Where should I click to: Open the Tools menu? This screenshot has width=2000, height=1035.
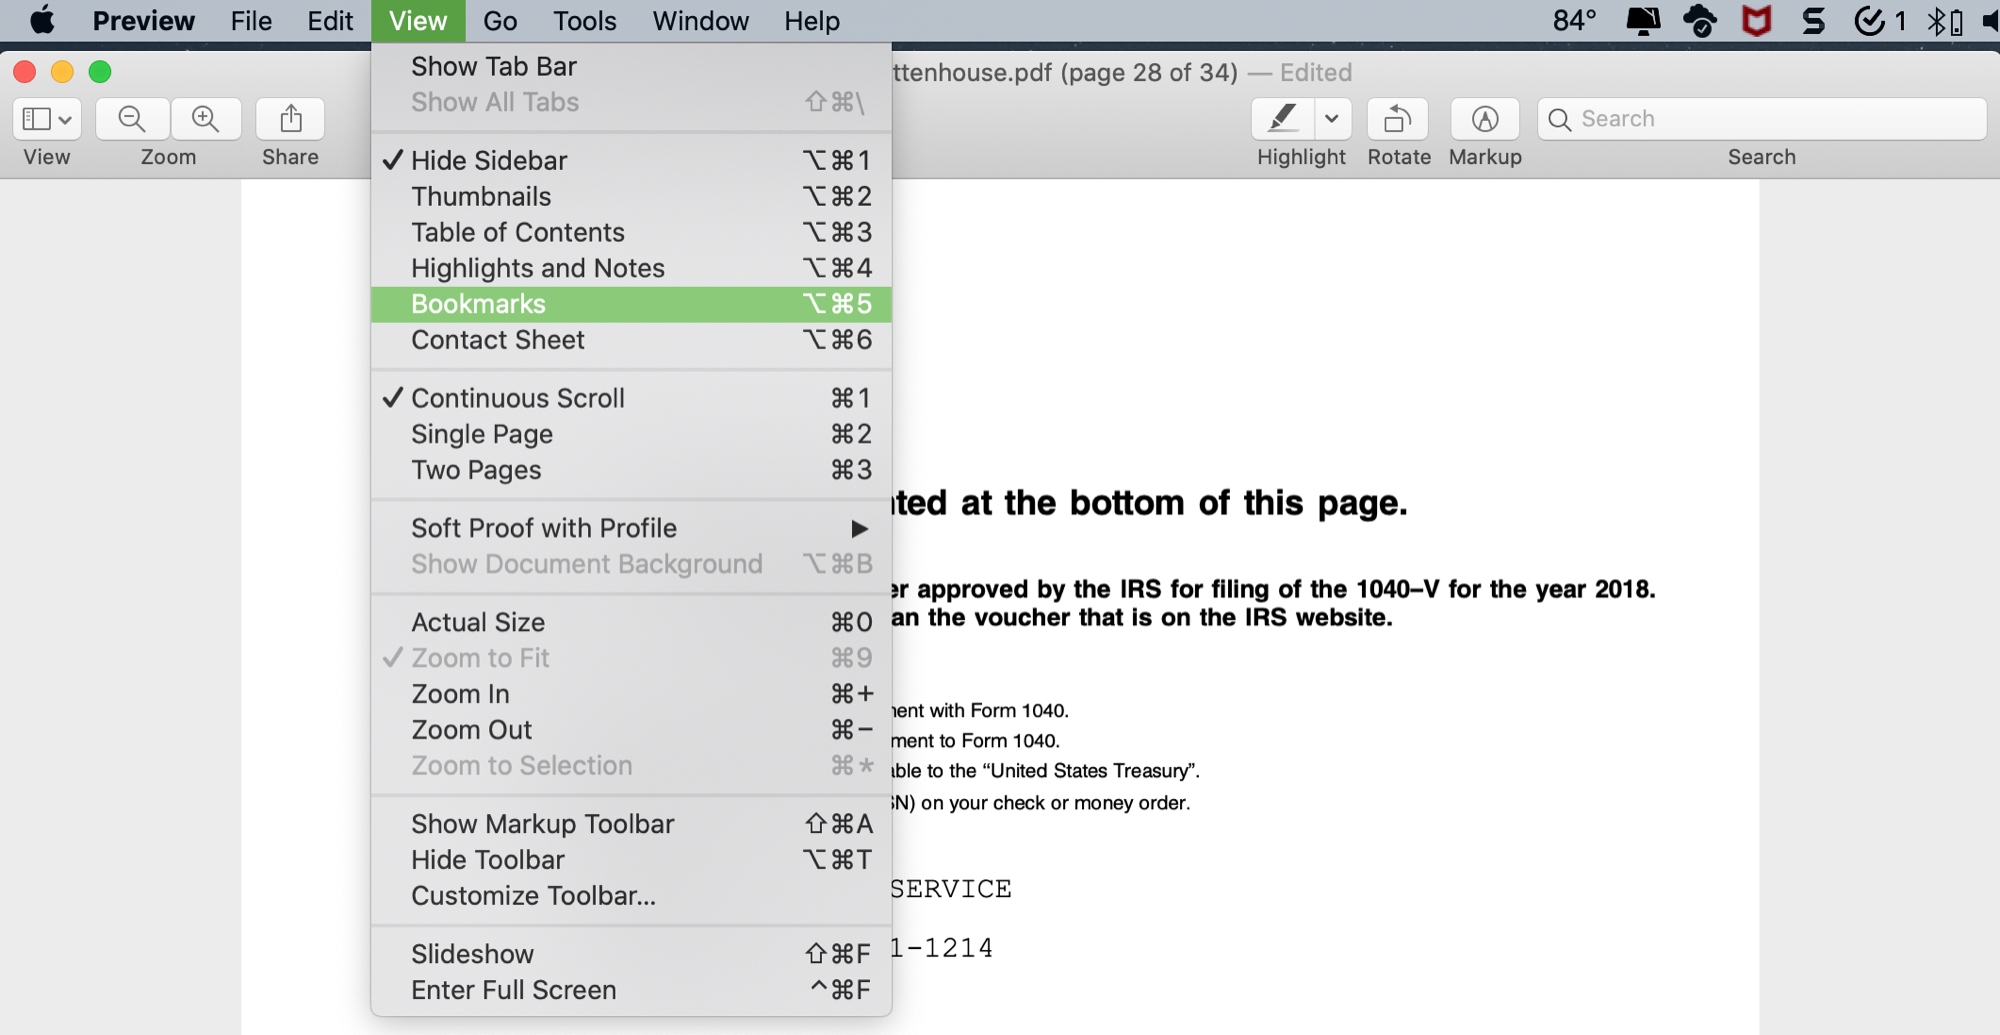tap(585, 21)
